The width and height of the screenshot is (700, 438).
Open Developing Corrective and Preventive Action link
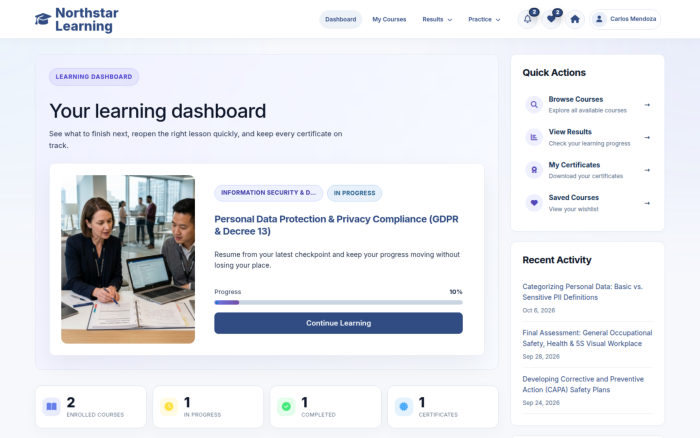[x=583, y=384]
